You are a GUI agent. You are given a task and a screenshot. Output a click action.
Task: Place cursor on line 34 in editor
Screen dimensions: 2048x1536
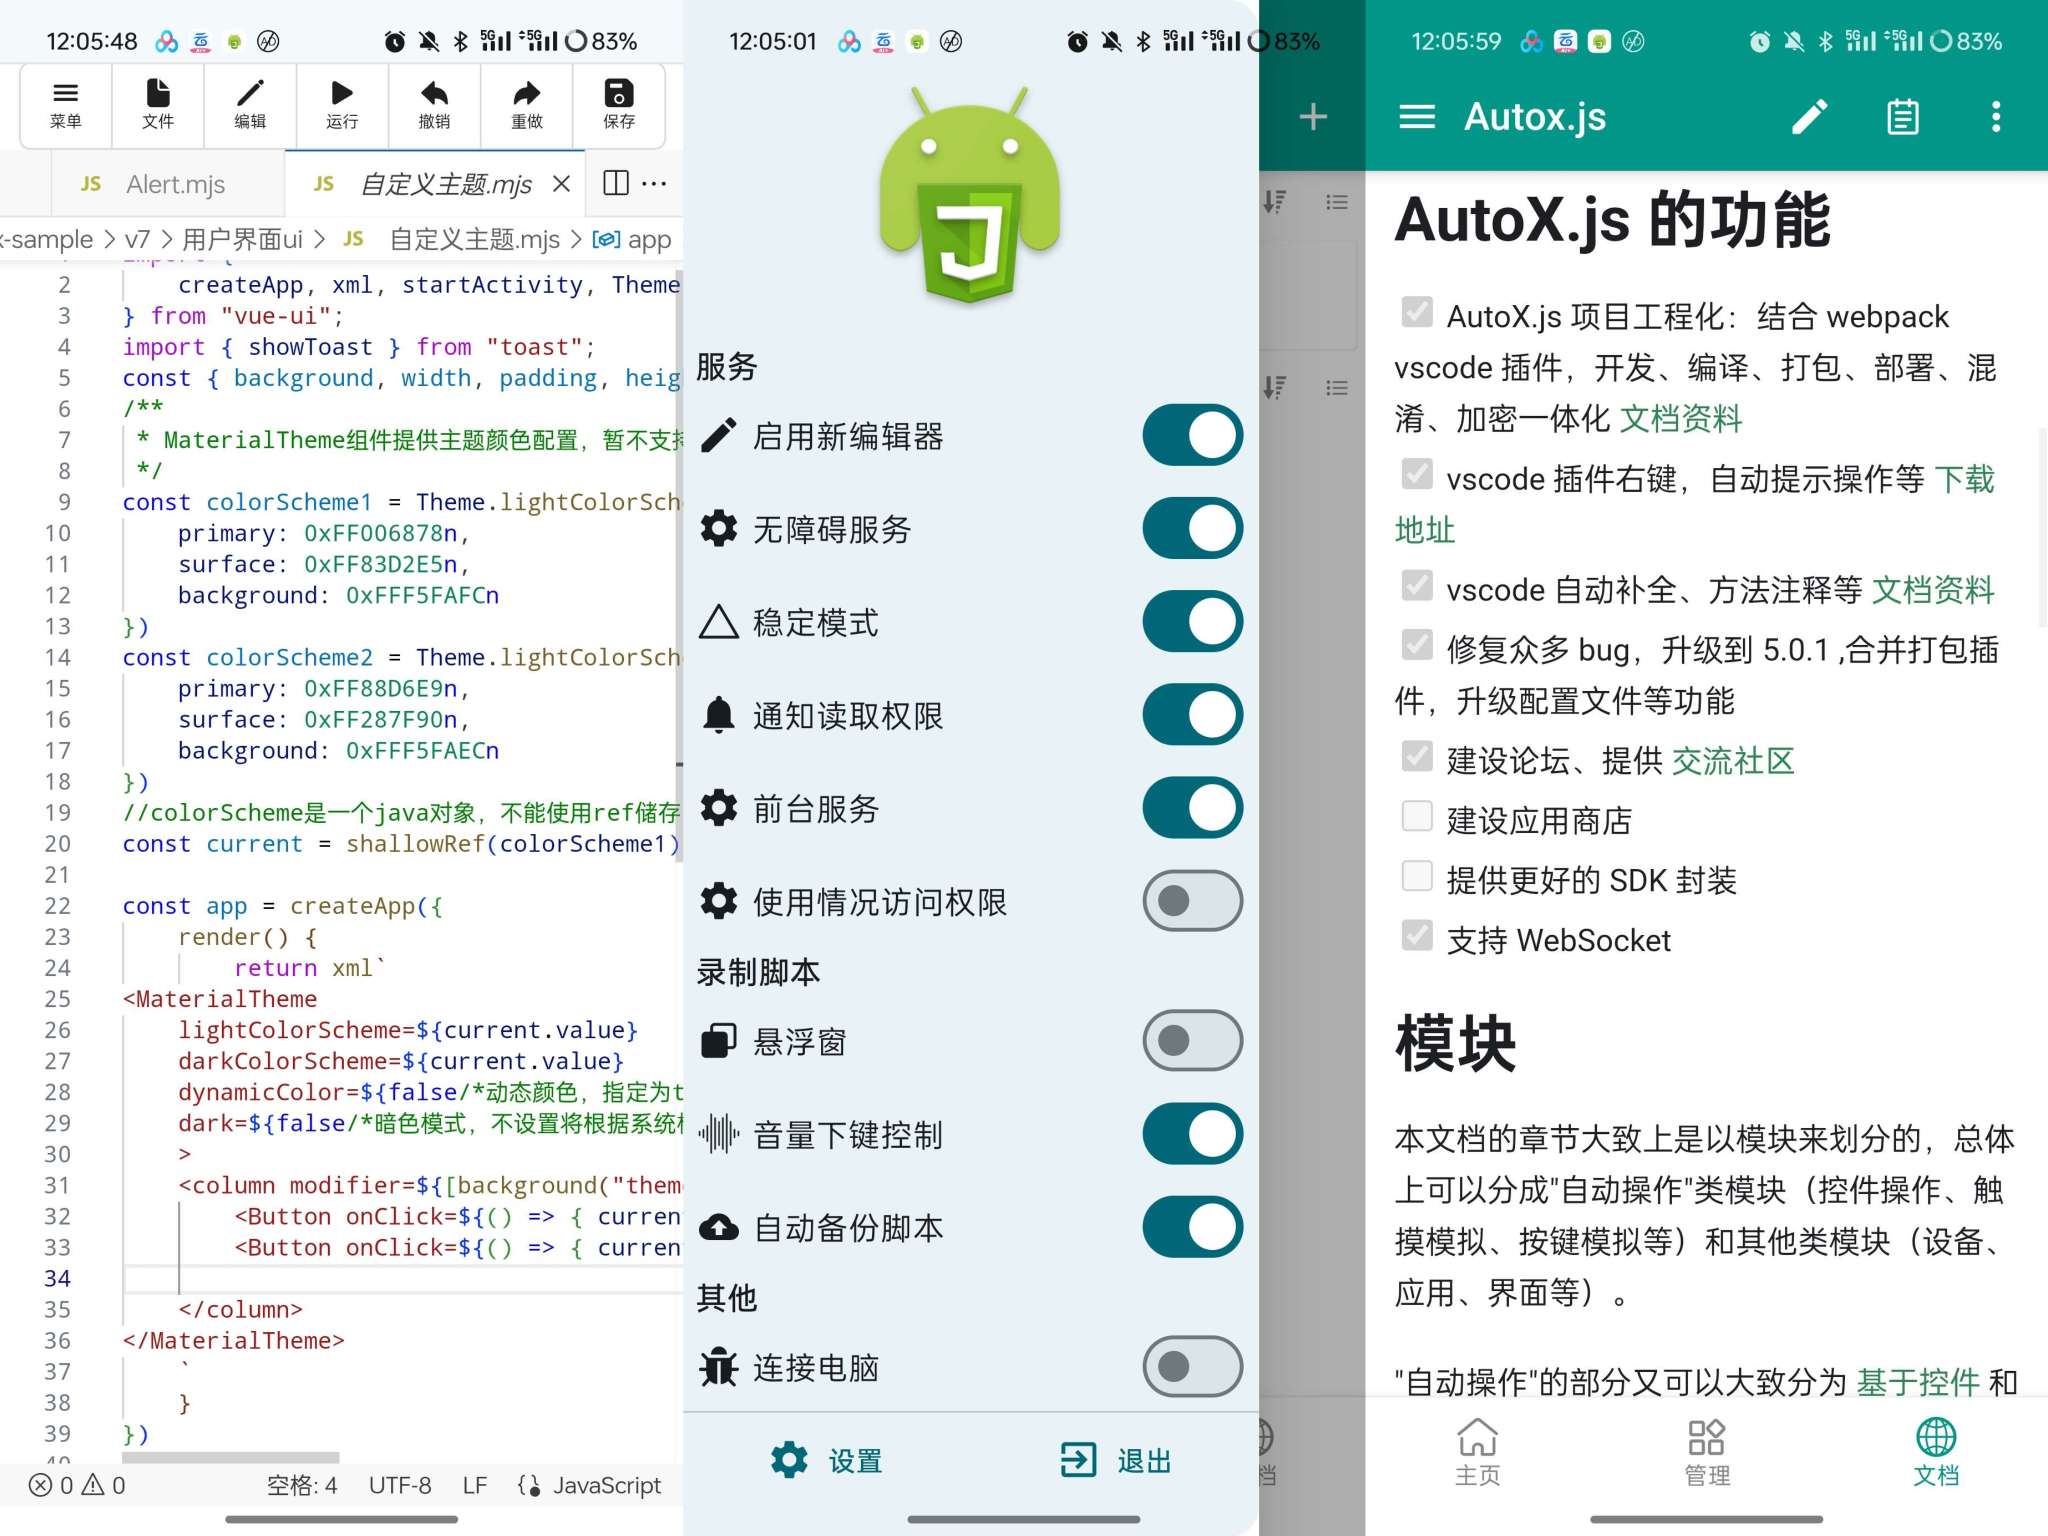click(400, 1278)
